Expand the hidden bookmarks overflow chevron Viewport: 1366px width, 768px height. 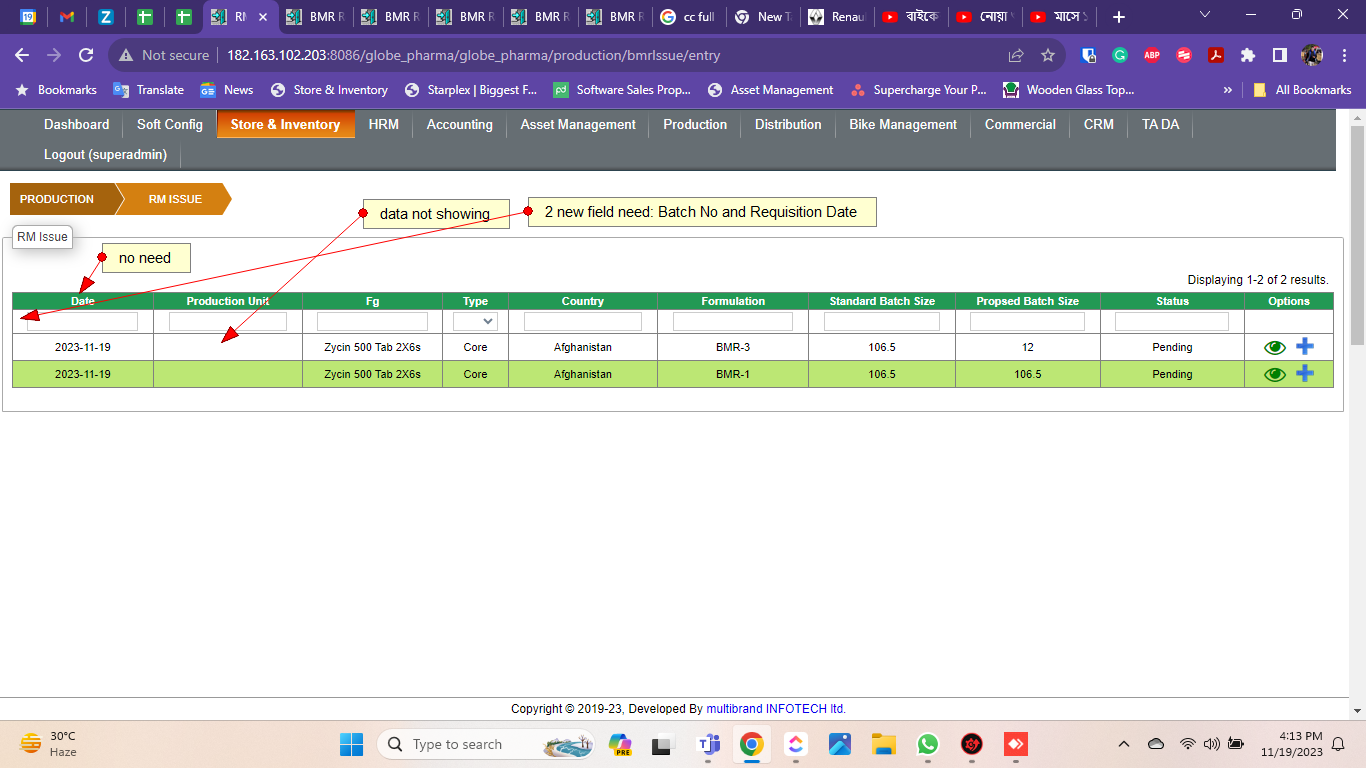pos(1228,90)
